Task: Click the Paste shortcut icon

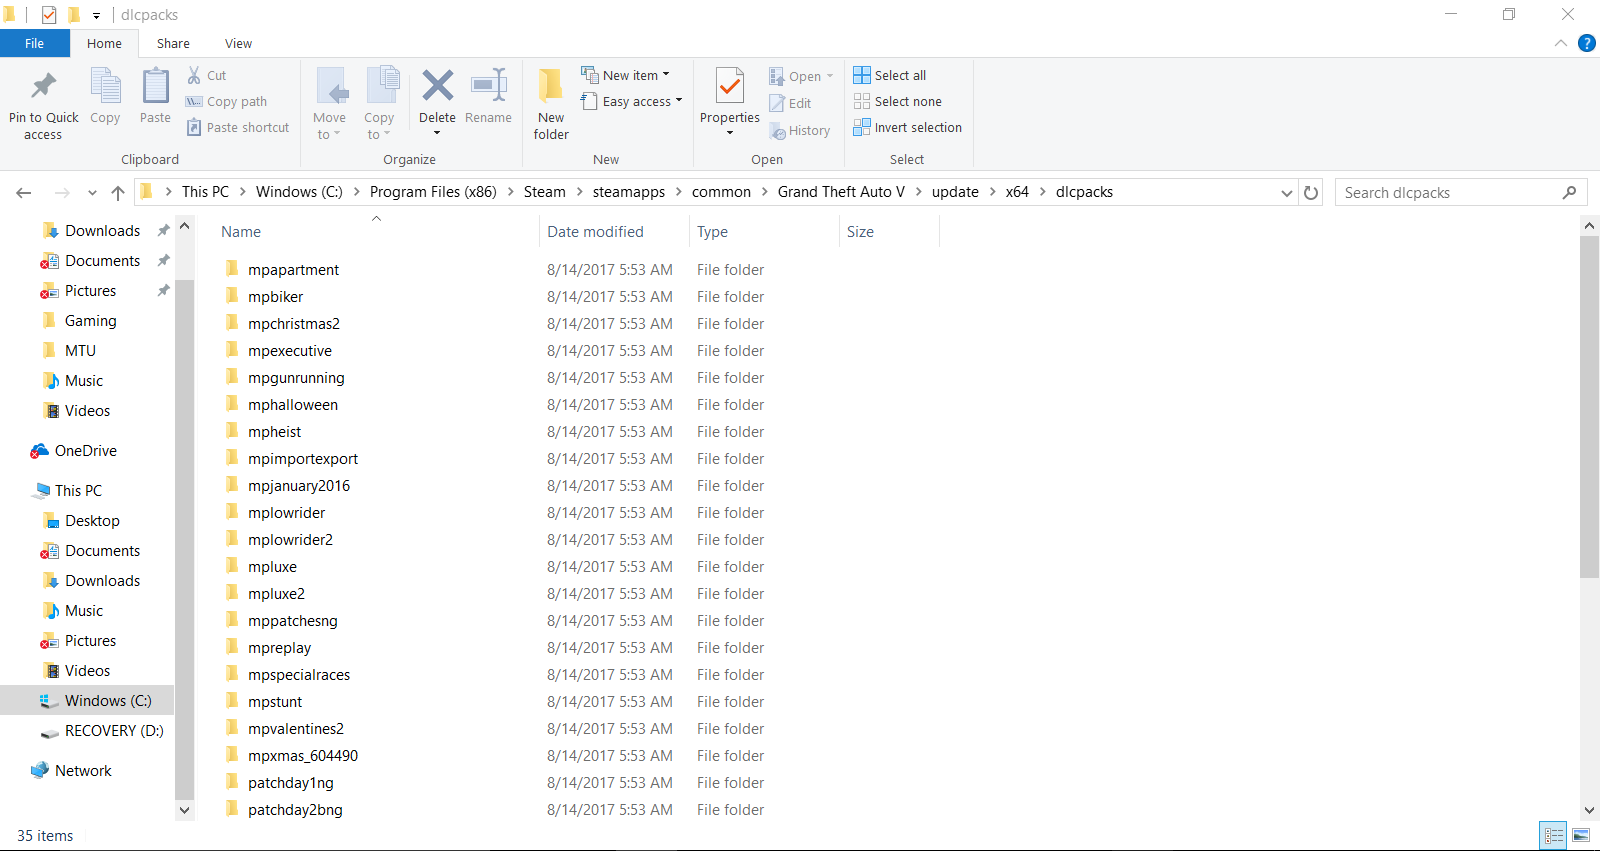Action: (x=194, y=127)
